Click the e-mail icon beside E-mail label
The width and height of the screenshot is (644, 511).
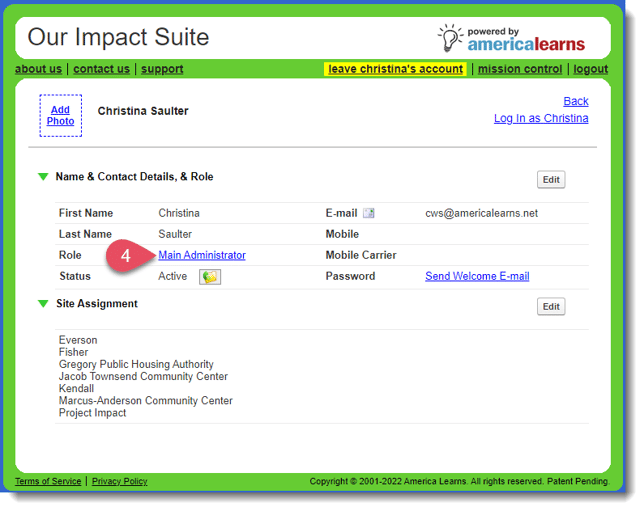[x=368, y=213]
